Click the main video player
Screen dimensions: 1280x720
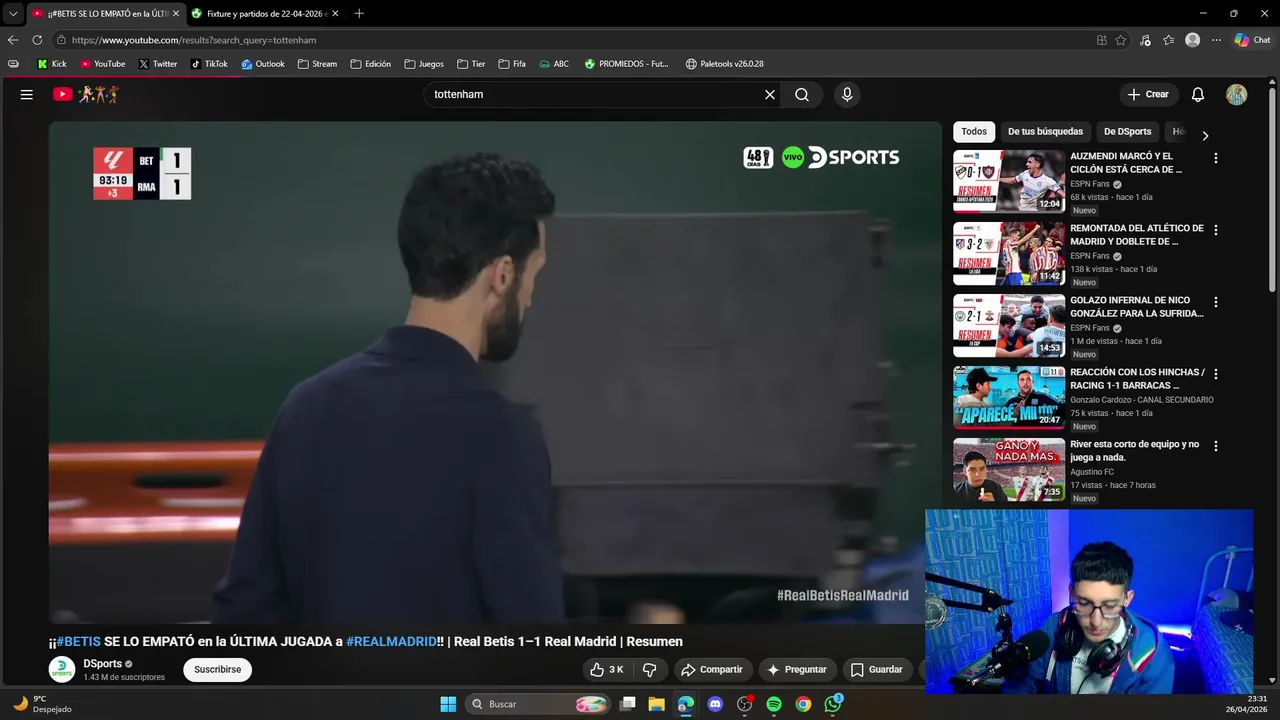pyautogui.click(x=495, y=373)
